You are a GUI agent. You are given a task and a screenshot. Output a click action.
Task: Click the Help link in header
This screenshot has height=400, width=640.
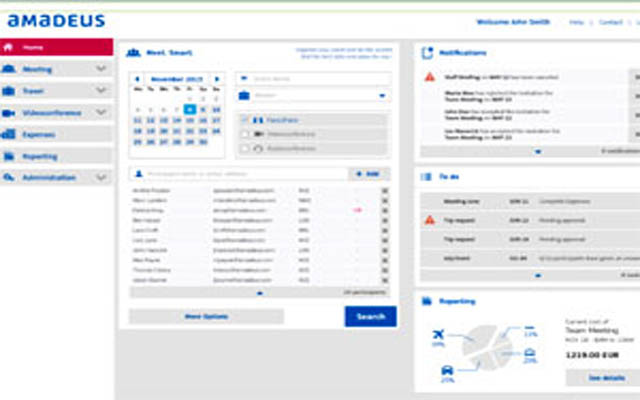coord(576,22)
